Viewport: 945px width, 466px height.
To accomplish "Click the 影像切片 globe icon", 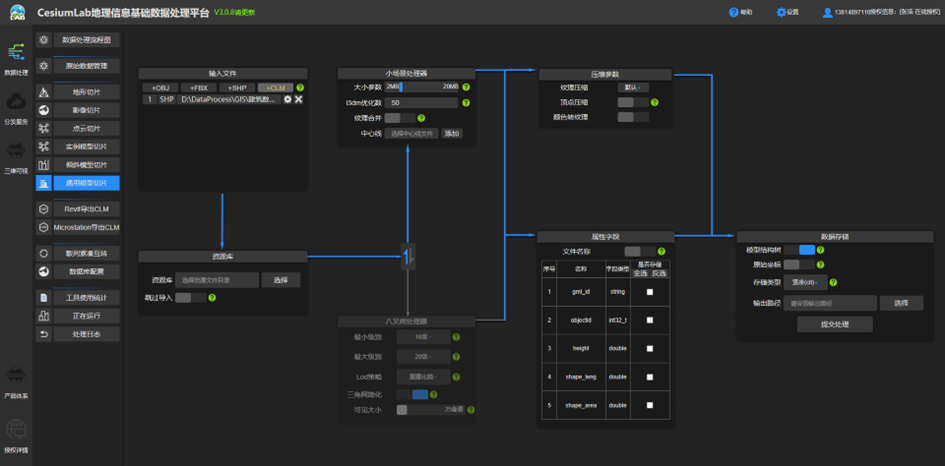I will [x=43, y=110].
